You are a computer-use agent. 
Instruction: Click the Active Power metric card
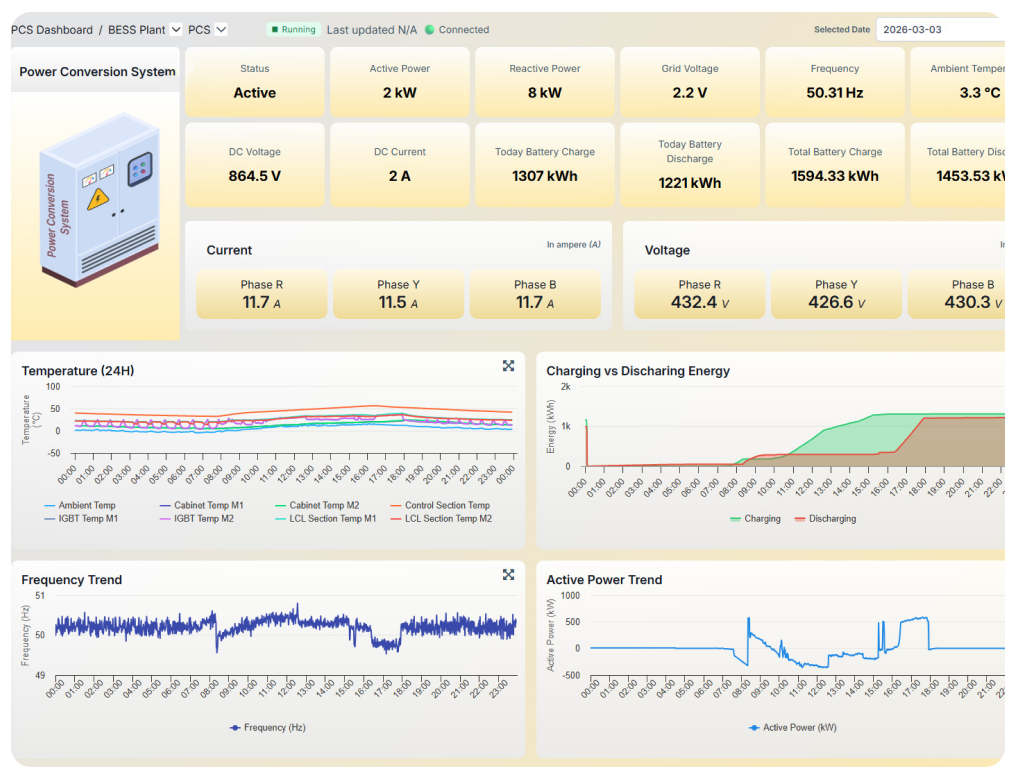pyautogui.click(x=399, y=84)
